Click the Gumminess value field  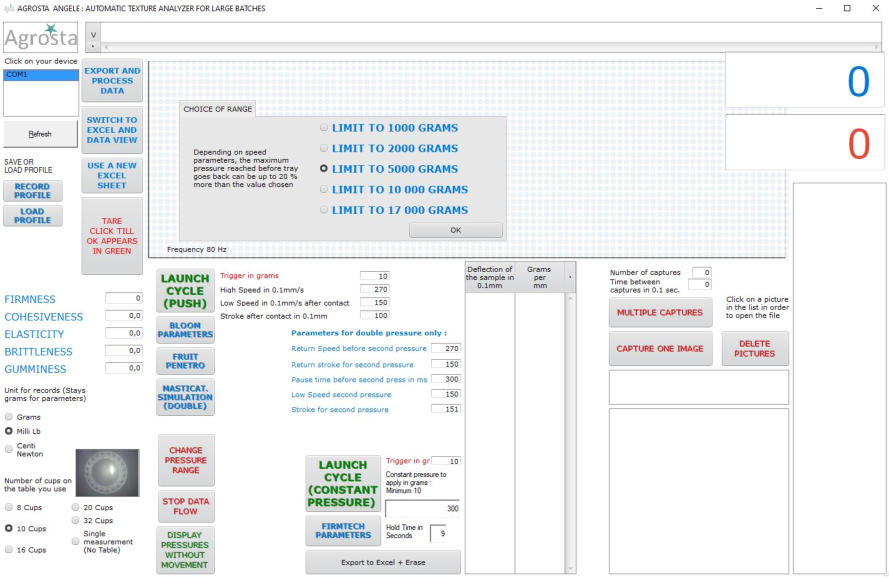tap(124, 368)
